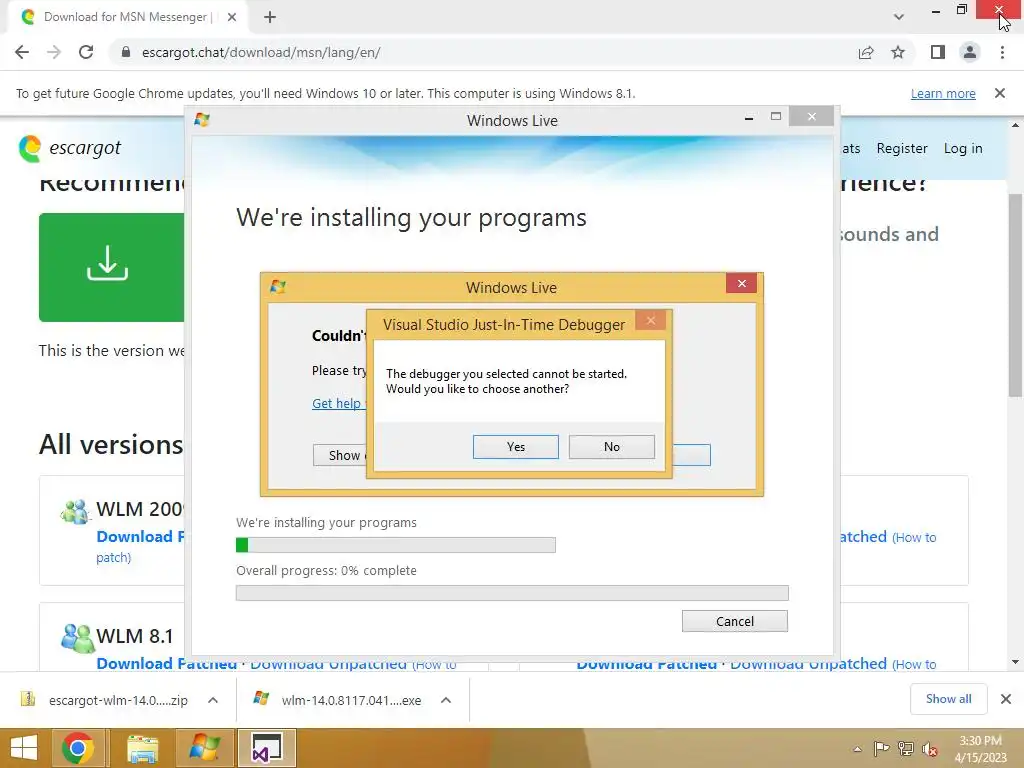
Task: Open Chrome tab search dropdown
Action: coord(899,17)
